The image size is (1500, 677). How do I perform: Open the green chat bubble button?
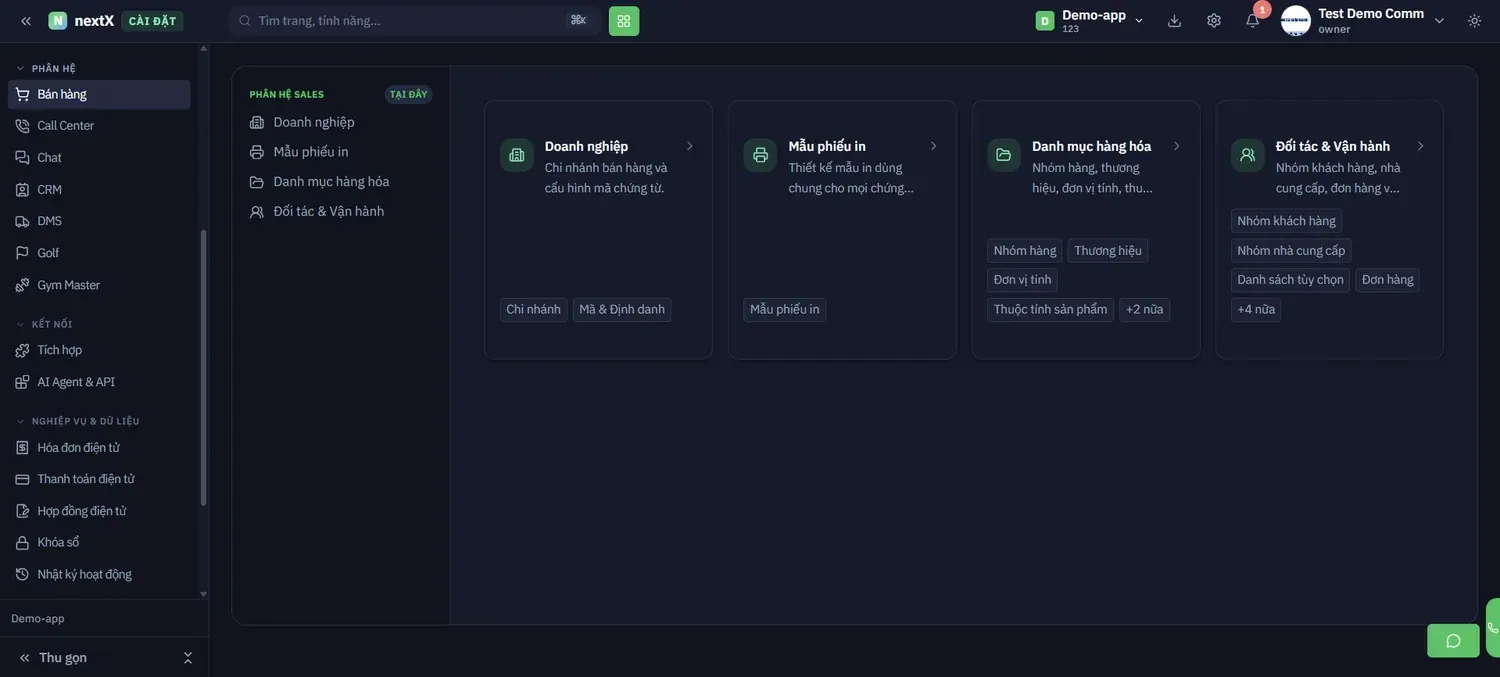[1453, 641]
